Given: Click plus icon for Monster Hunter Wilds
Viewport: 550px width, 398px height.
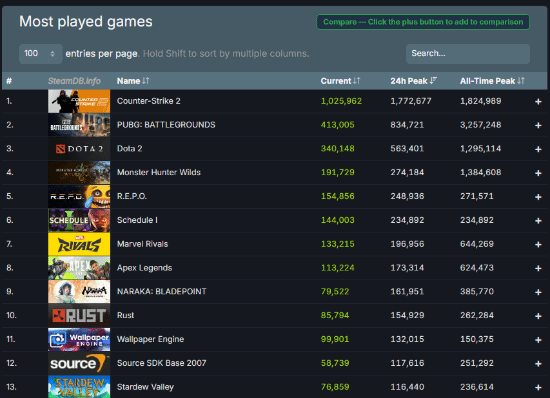Looking at the screenshot, I should [538, 173].
